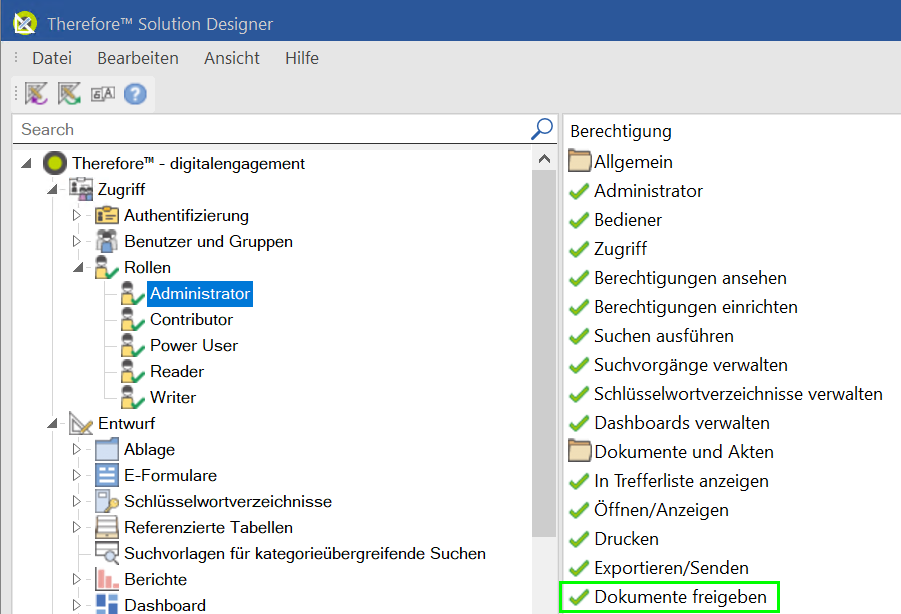Collapse the Therefore digitalengagement root node
Viewport: 901px width, 614px height.
tap(26, 164)
